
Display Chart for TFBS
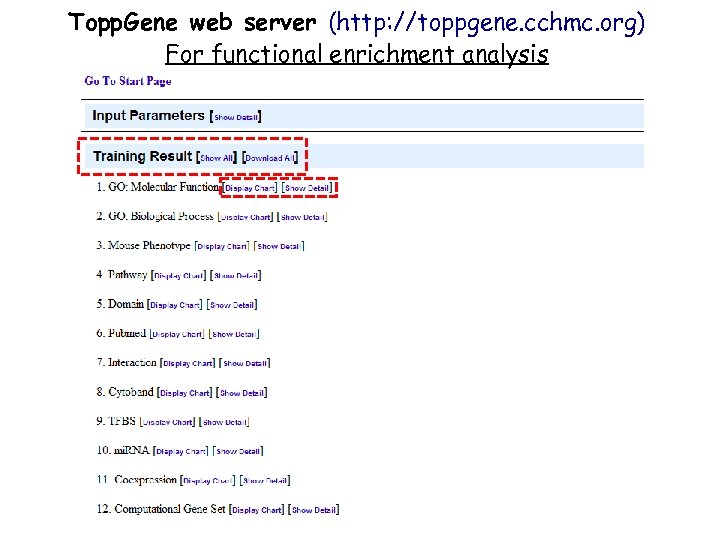[x=168, y=422]
